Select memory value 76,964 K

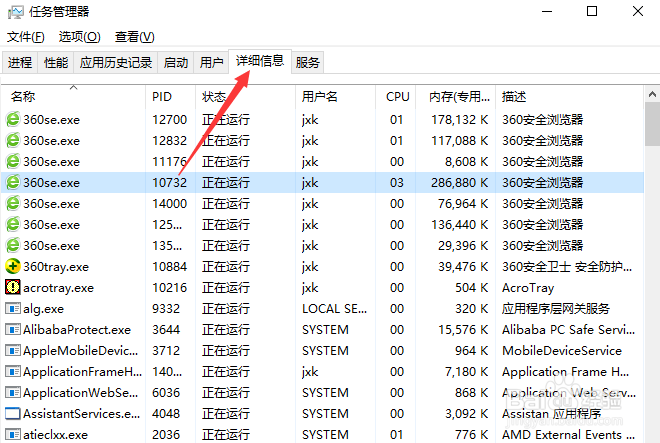[x=463, y=204]
